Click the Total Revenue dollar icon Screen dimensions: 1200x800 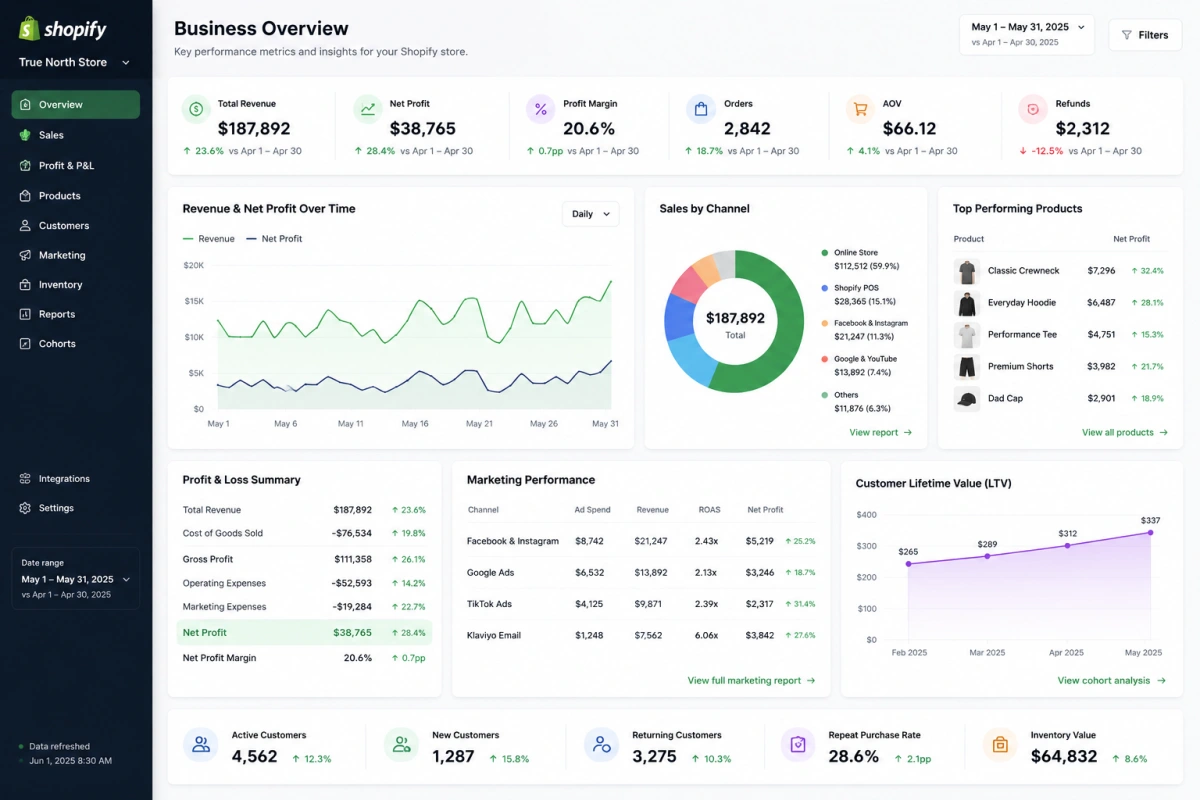[196, 109]
